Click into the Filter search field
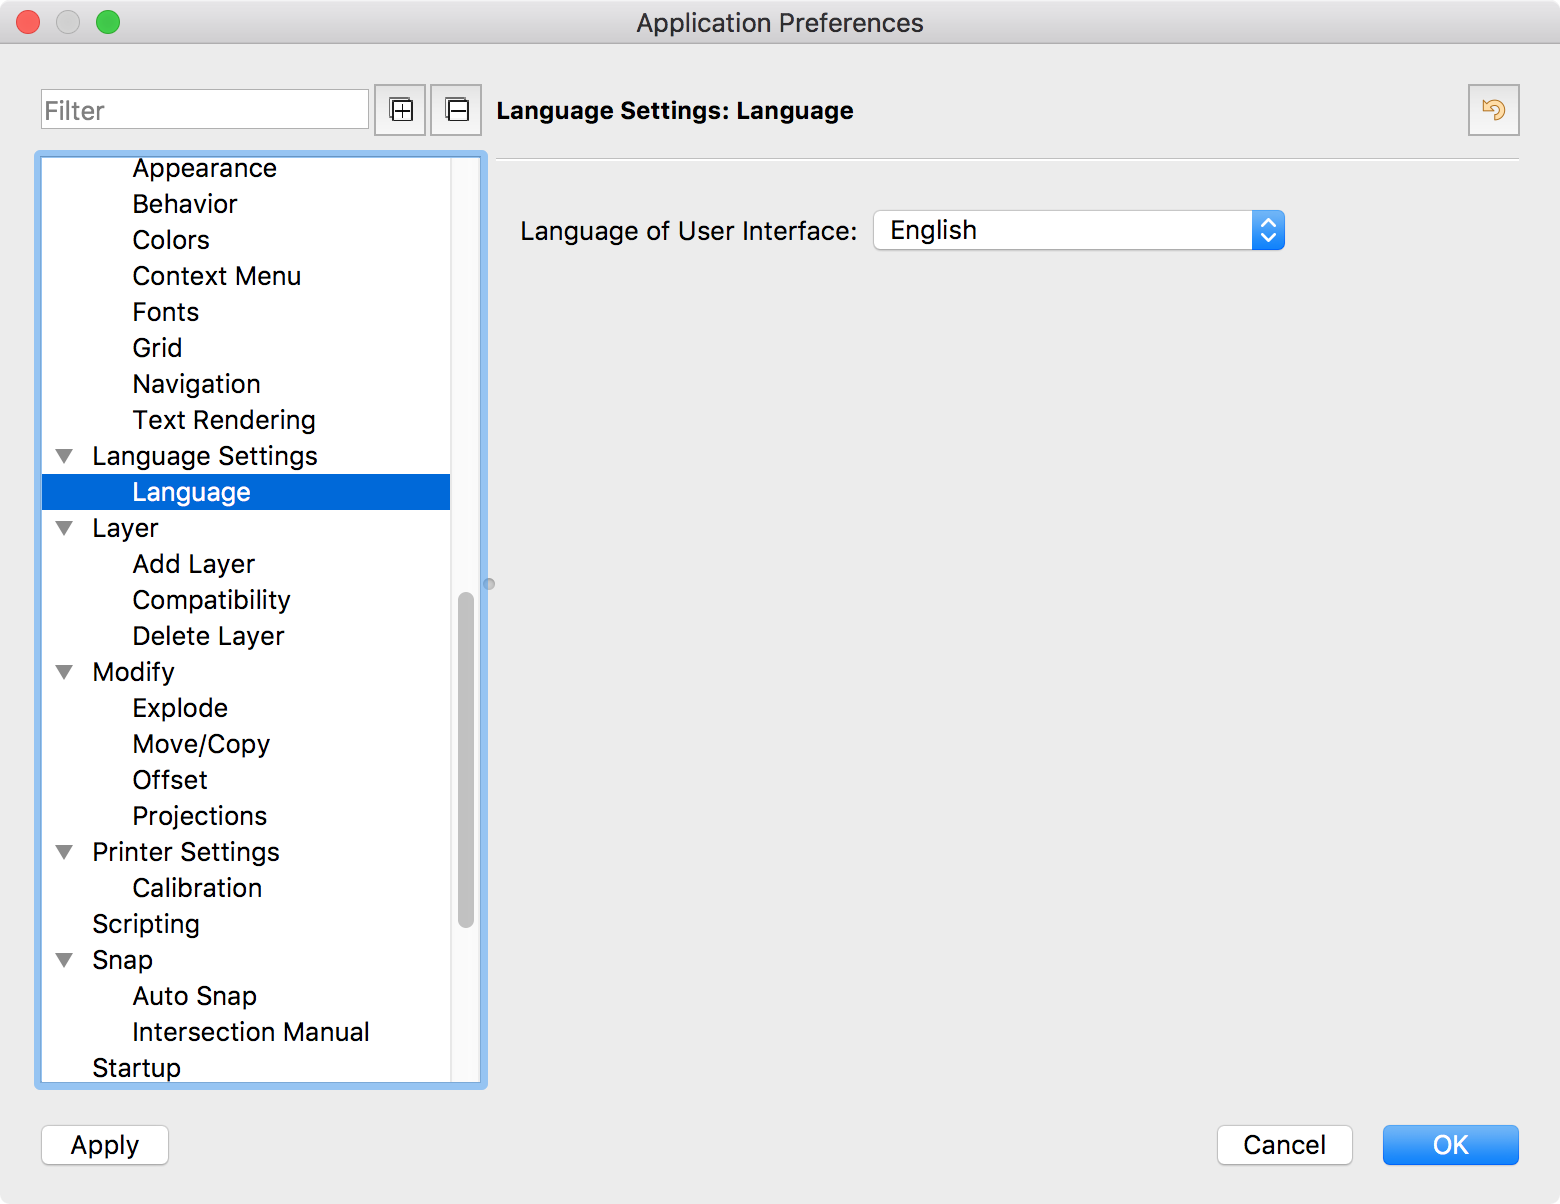 (x=205, y=110)
